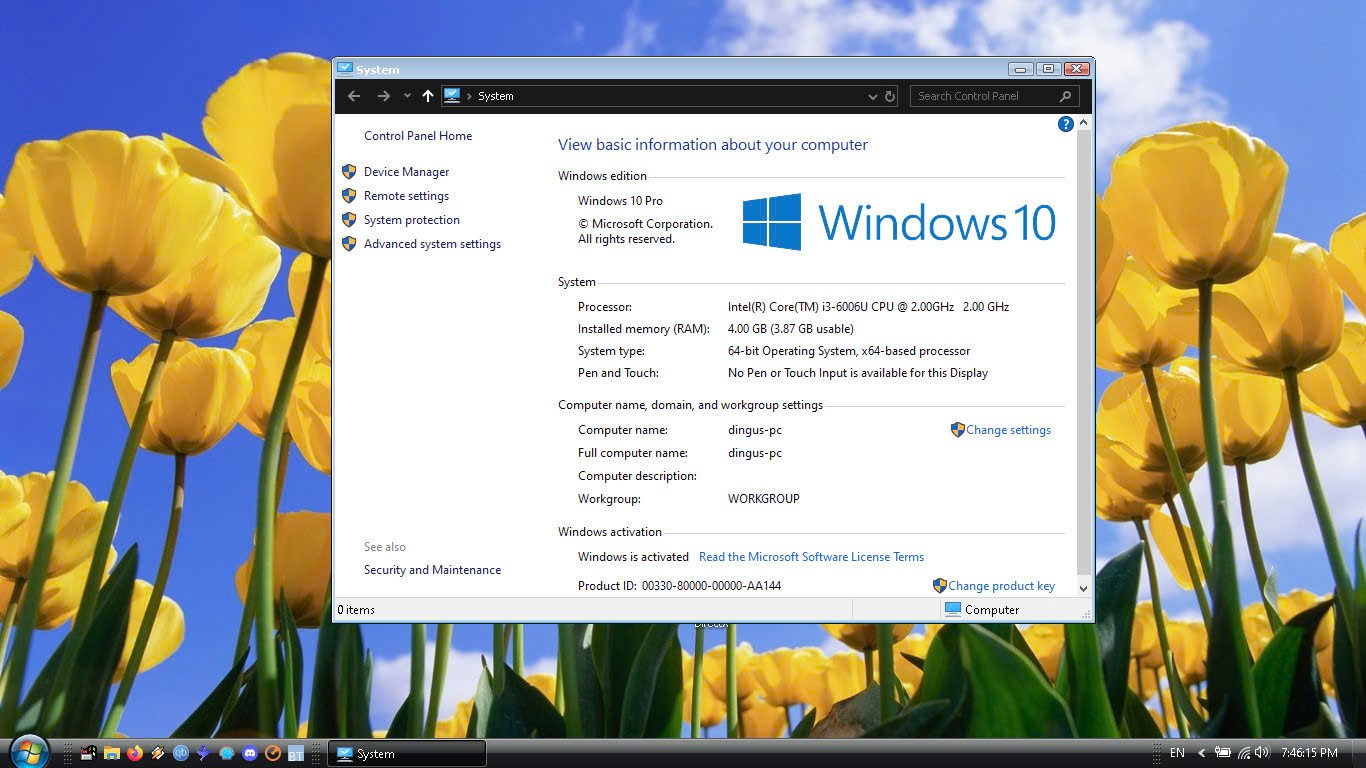This screenshot has height=768, width=1366.
Task: Expand the breadcrumb chevron before System
Action: click(469, 96)
